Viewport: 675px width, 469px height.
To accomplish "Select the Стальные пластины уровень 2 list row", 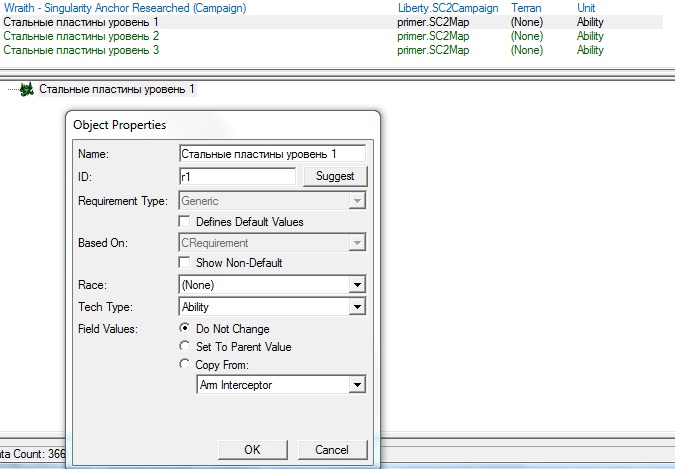I will [331, 36].
